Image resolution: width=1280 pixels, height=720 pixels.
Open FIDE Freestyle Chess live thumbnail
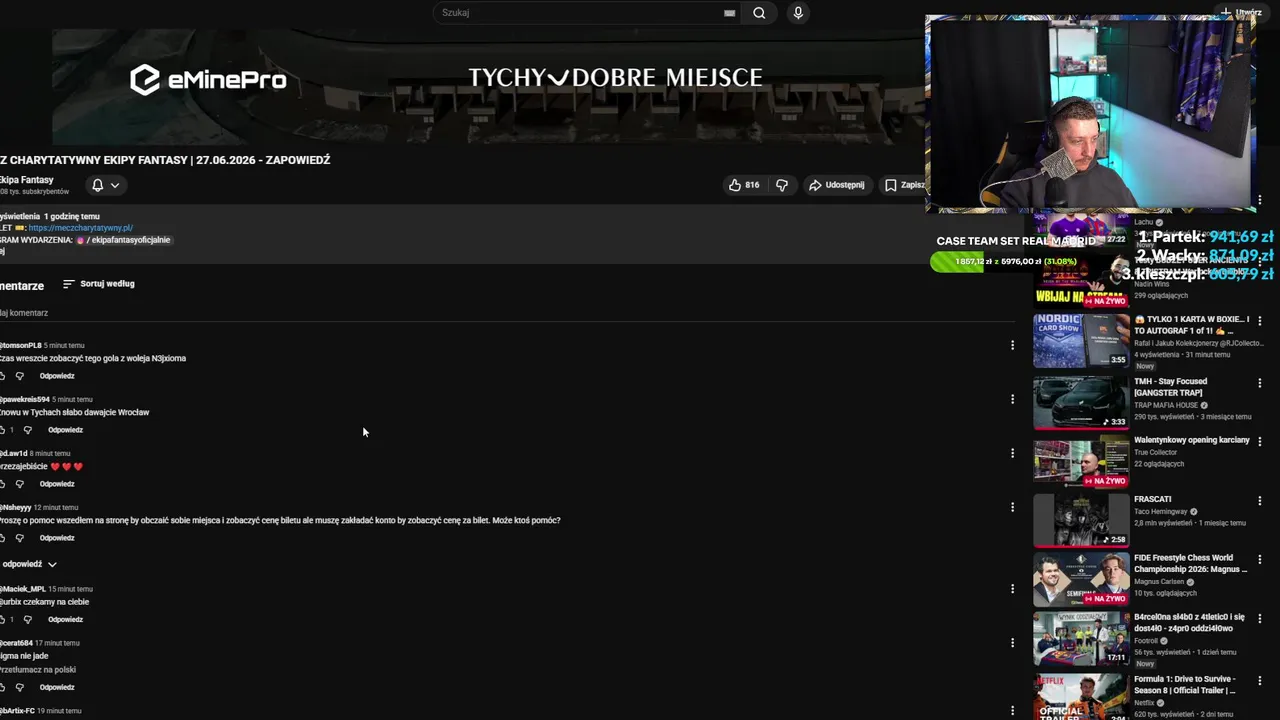point(1081,579)
